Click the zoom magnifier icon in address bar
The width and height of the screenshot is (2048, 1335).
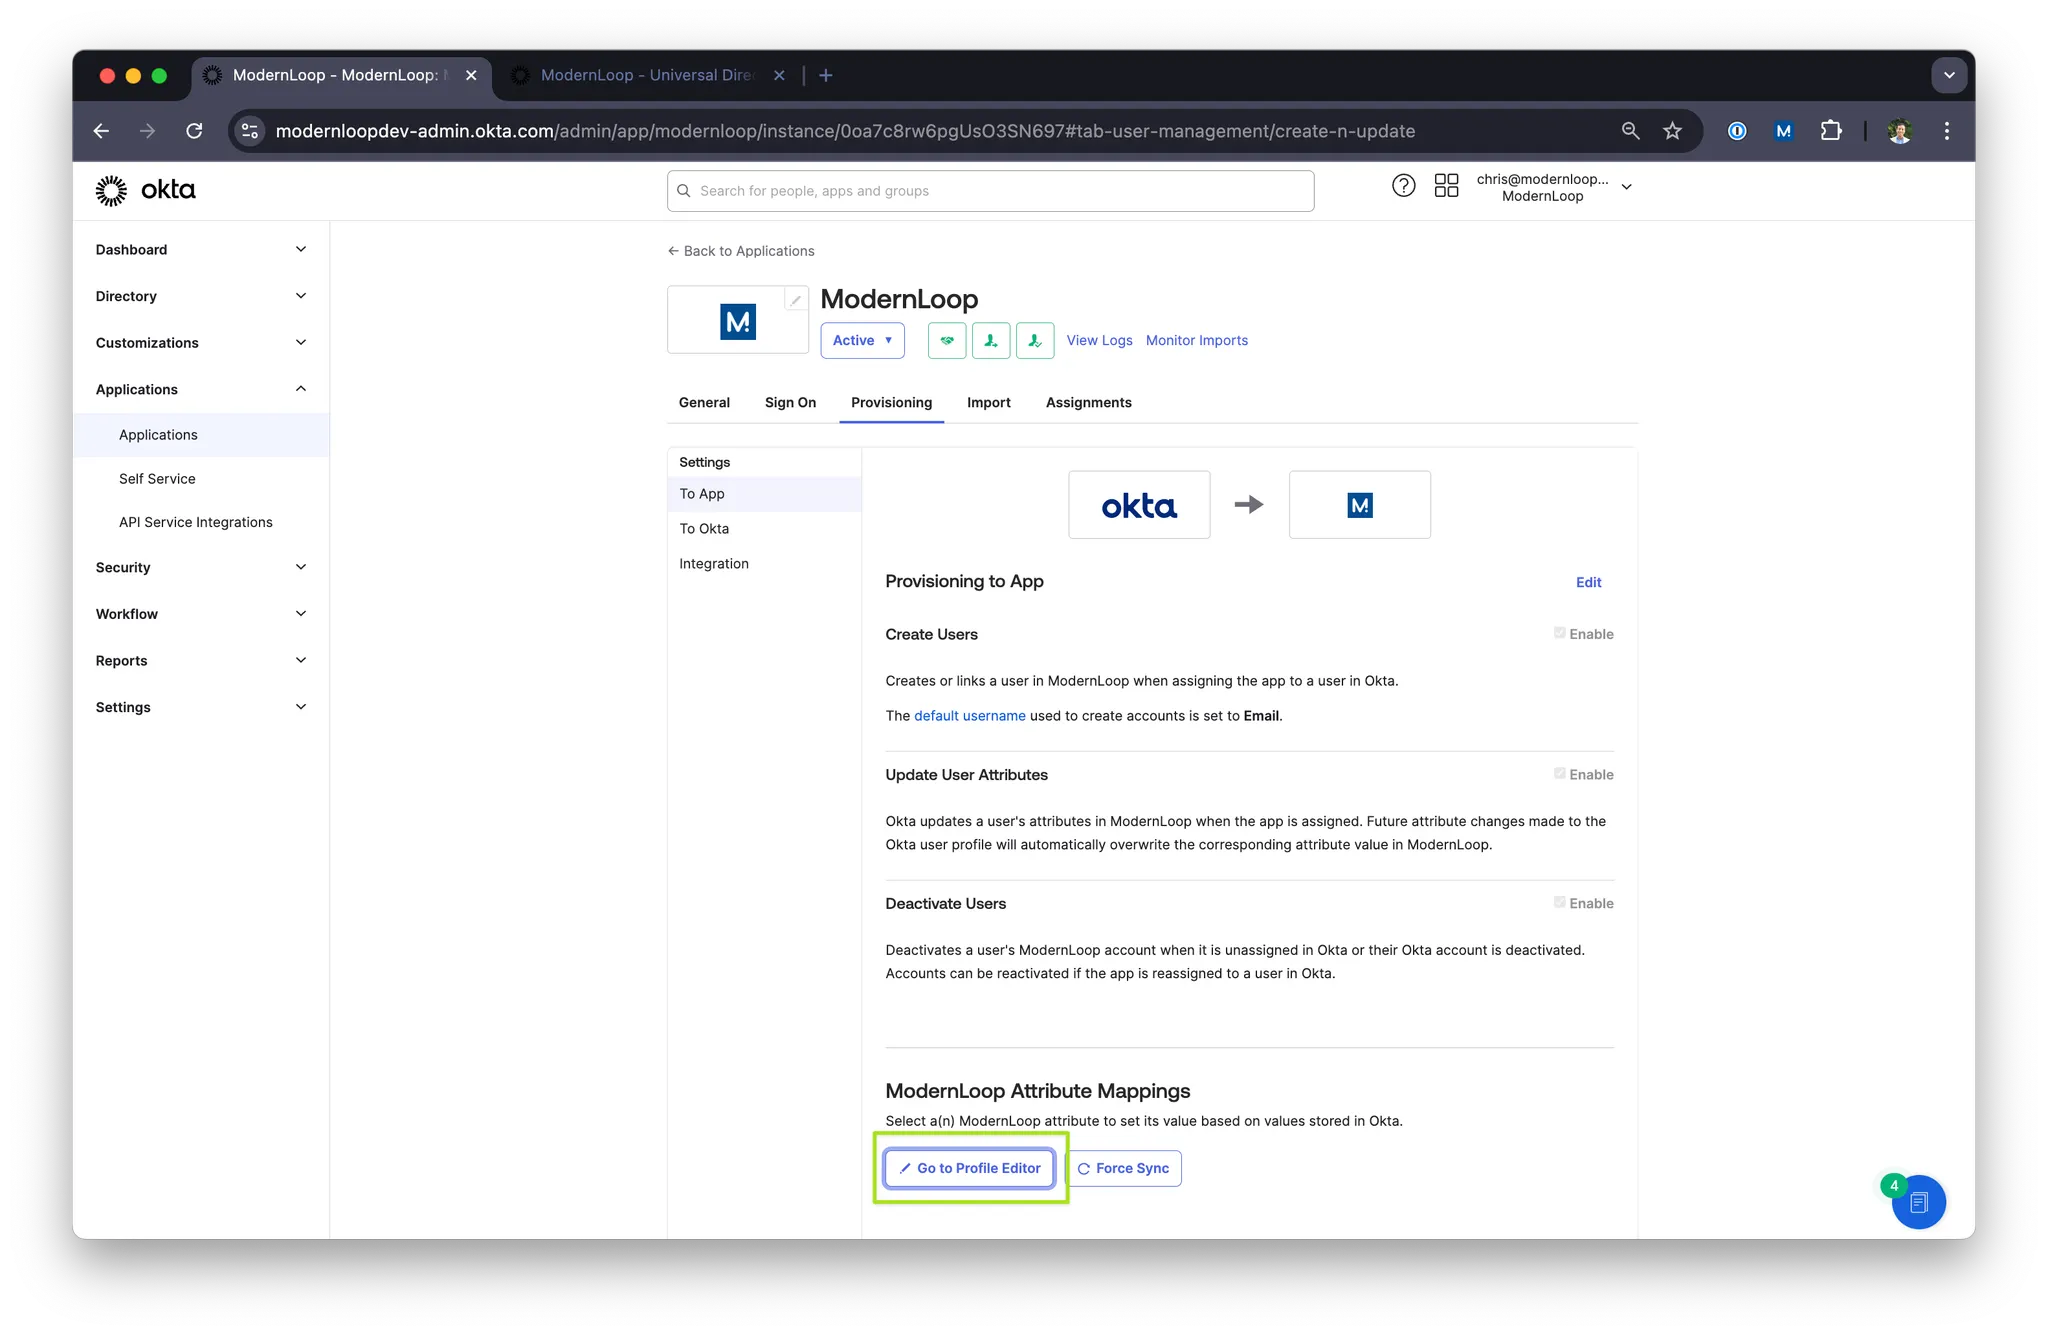(1630, 131)
